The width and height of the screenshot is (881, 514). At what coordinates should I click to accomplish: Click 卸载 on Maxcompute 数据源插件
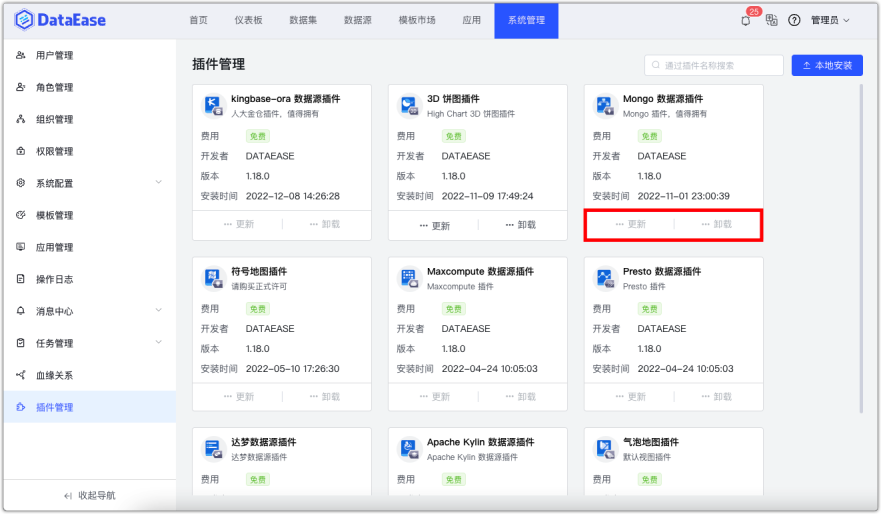click(520, 397)
